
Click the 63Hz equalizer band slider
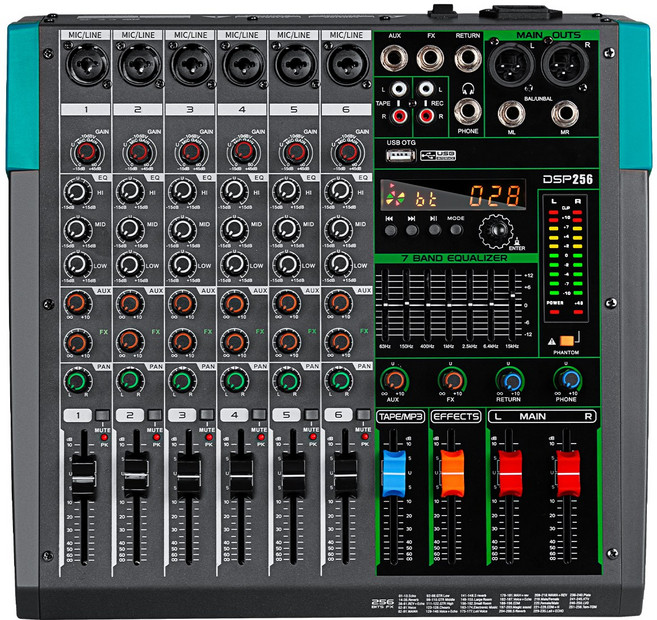click(386, 303)
